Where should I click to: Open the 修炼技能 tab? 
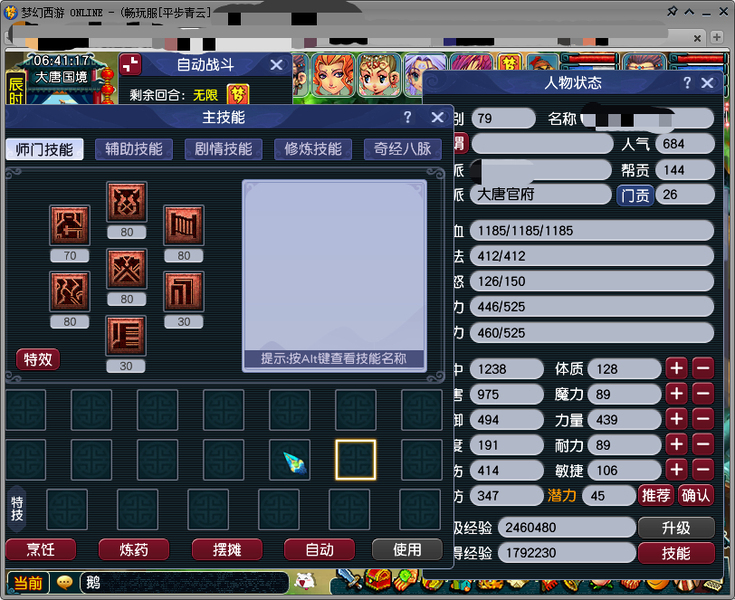click(x=313, y=149)
